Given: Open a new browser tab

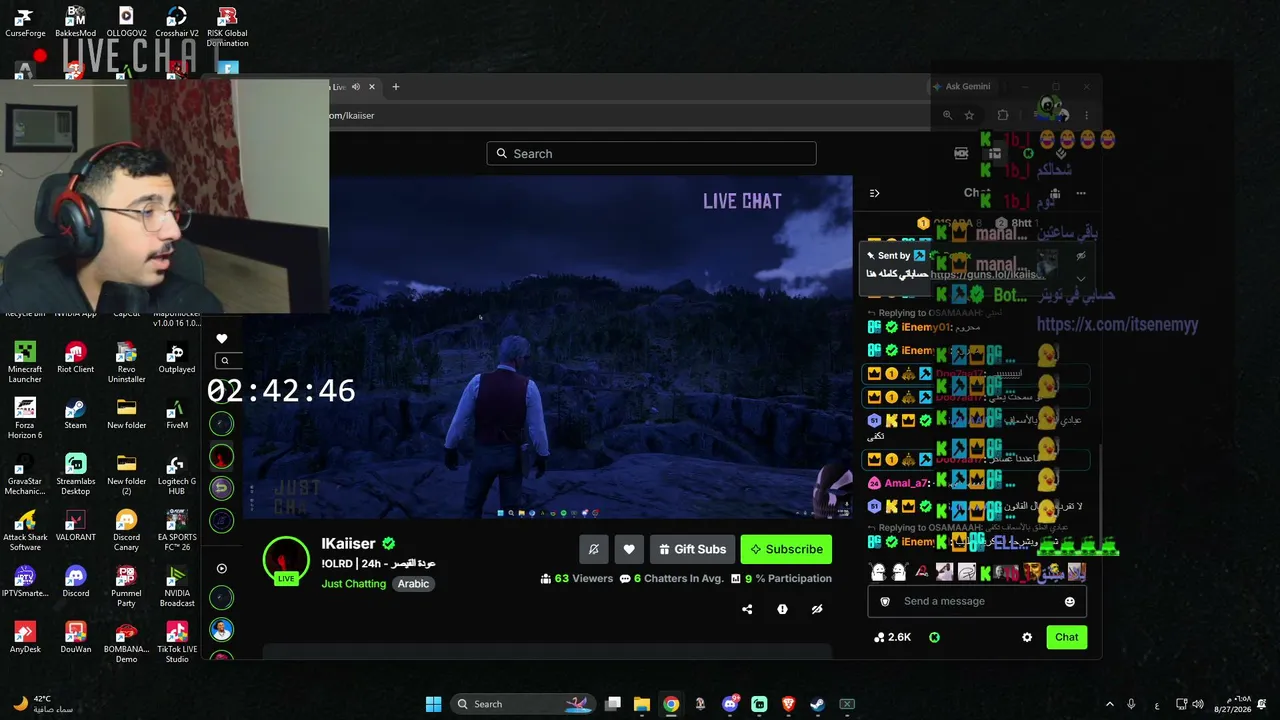Looking at the screenshot, I should pyautogui.click(x=396, y=87).
